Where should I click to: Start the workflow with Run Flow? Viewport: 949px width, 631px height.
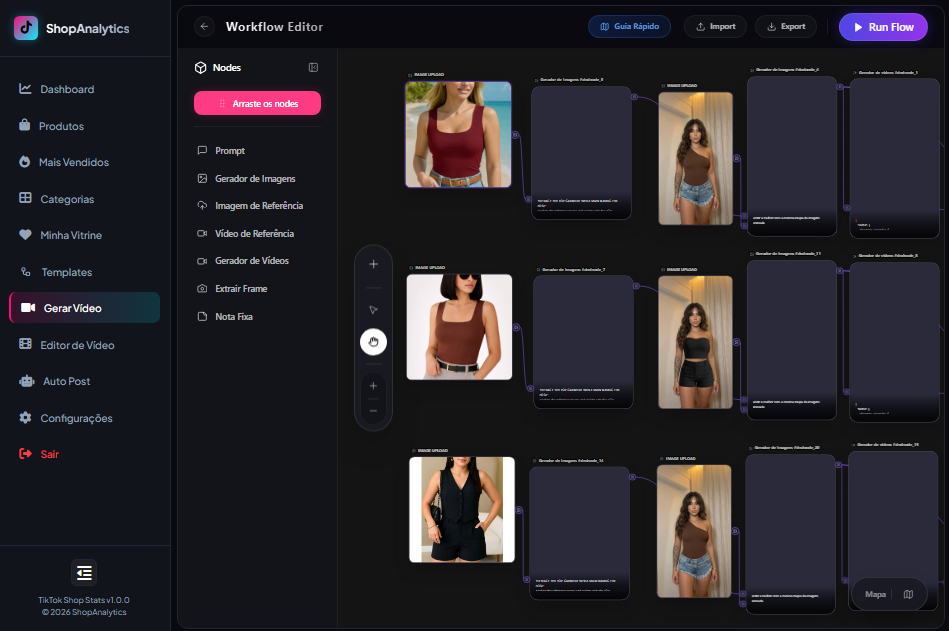point(883,27)
